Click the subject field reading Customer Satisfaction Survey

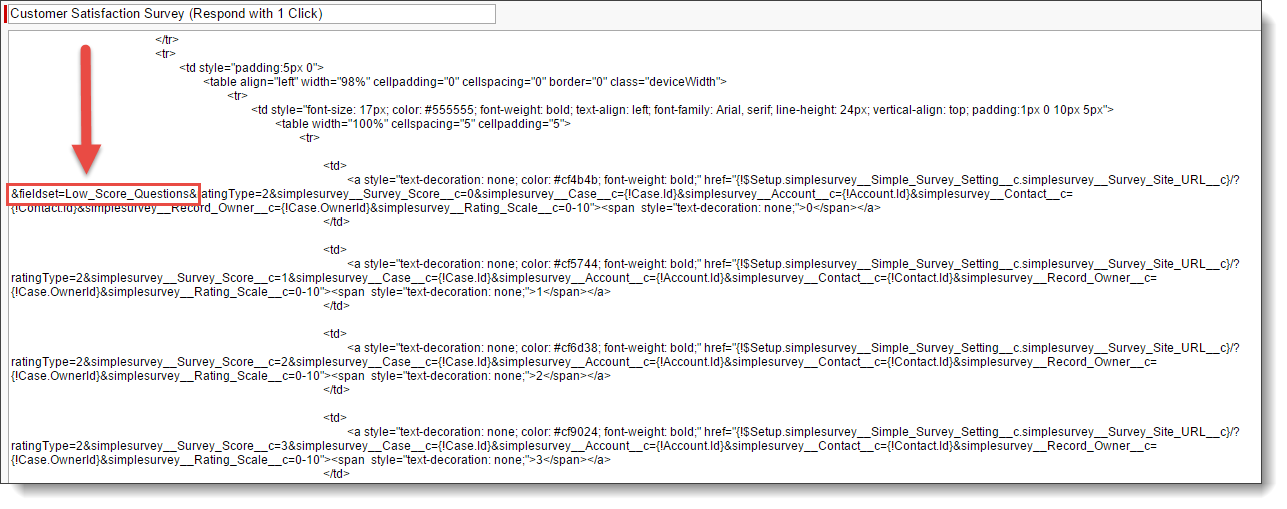click(x=250, y=14)
